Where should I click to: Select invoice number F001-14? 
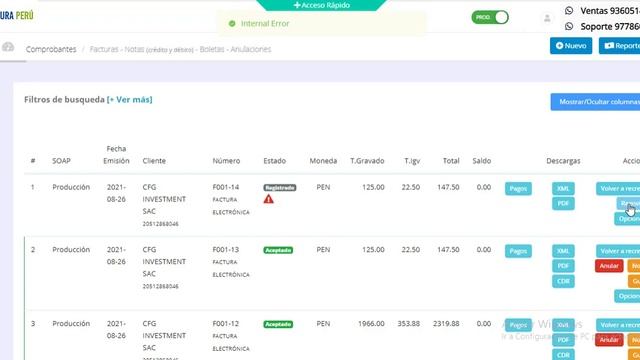click(x=226, y=187)
